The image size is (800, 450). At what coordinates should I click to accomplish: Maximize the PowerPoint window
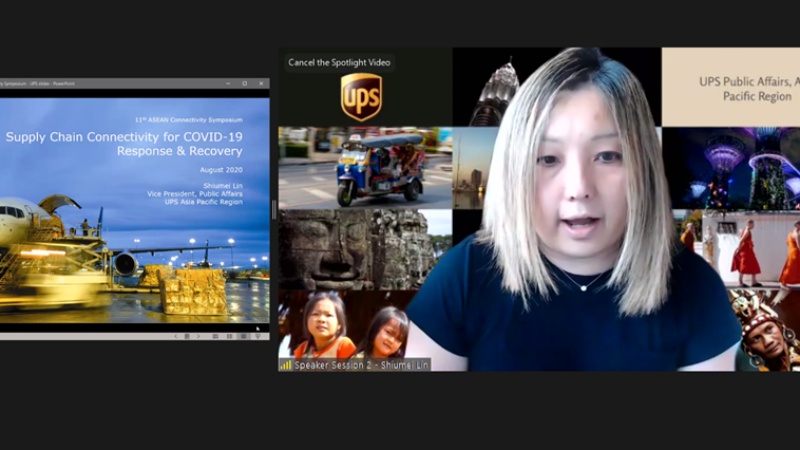point(245,83)
